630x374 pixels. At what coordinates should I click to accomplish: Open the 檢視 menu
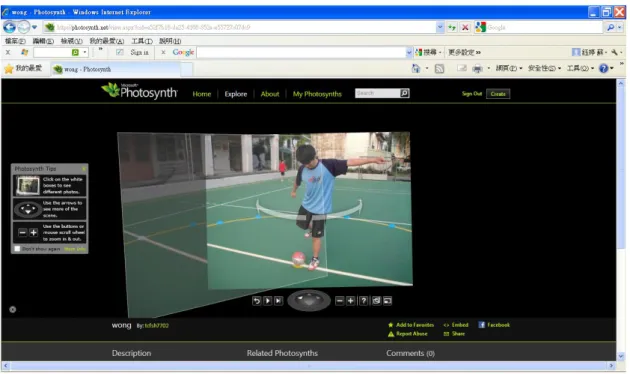pyautogui.click(x=72, y=41)
